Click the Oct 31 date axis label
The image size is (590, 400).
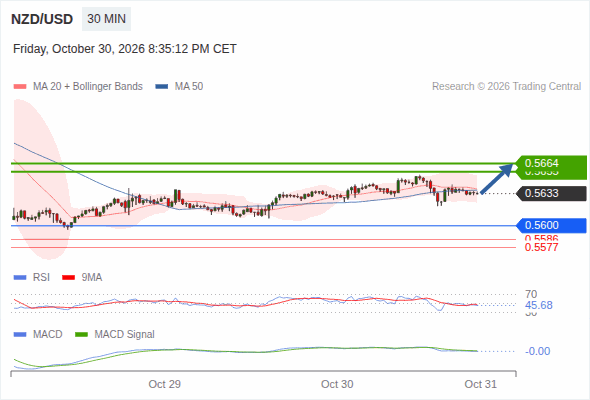pos(481,384)
